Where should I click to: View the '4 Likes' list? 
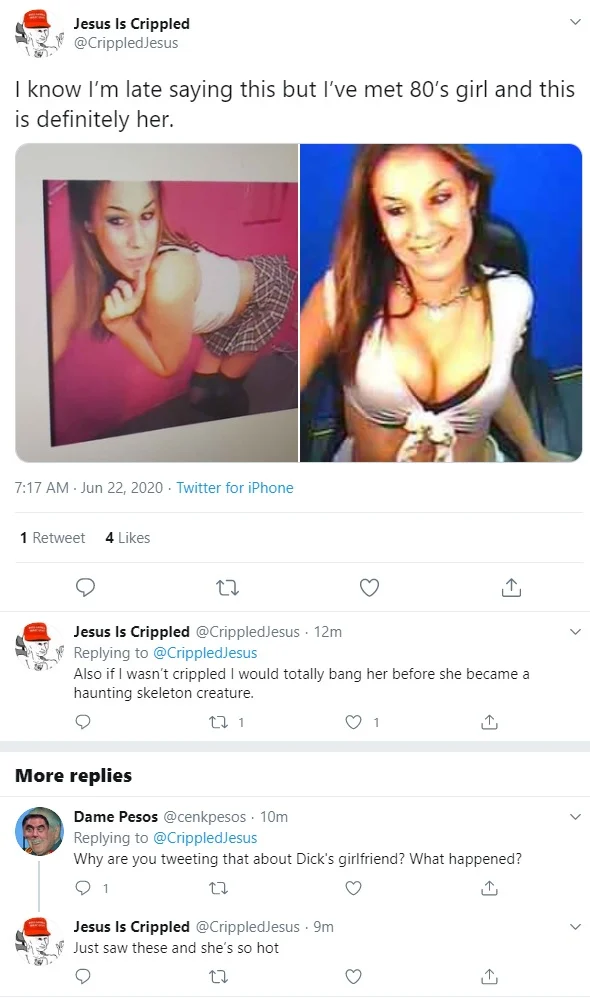tap(128, 538)
